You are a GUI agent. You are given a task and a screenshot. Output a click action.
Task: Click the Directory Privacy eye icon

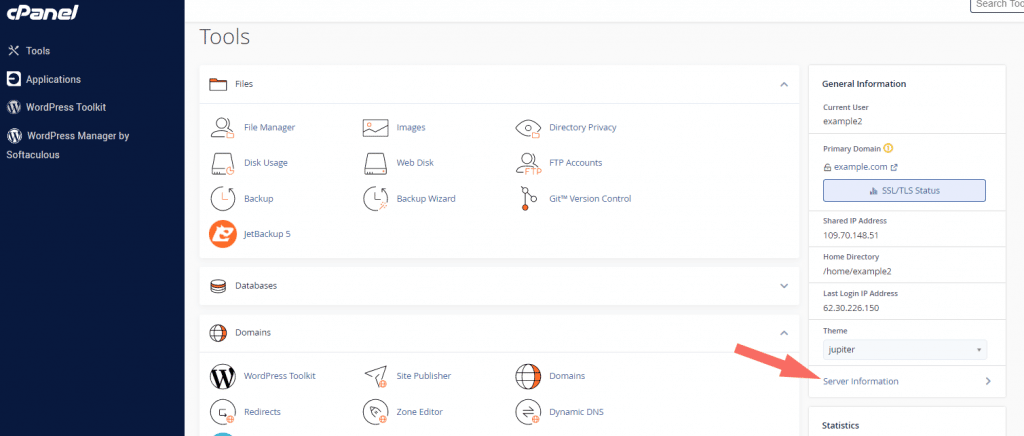(528, 128)
